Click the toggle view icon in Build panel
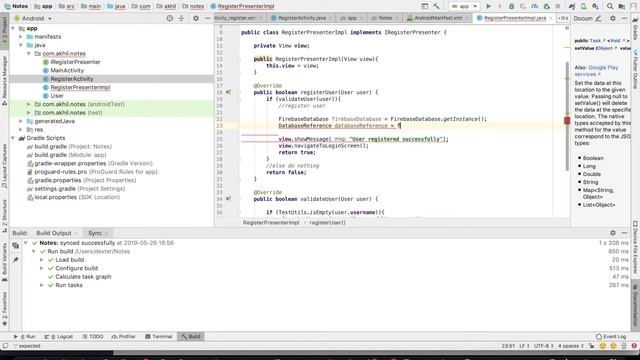 coord(16,246)
